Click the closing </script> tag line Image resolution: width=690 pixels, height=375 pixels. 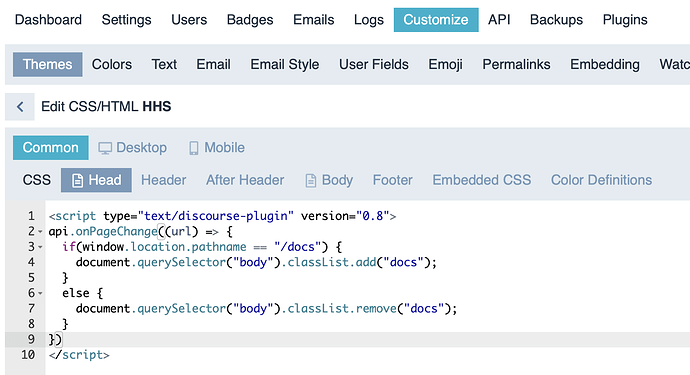[79, 355]
